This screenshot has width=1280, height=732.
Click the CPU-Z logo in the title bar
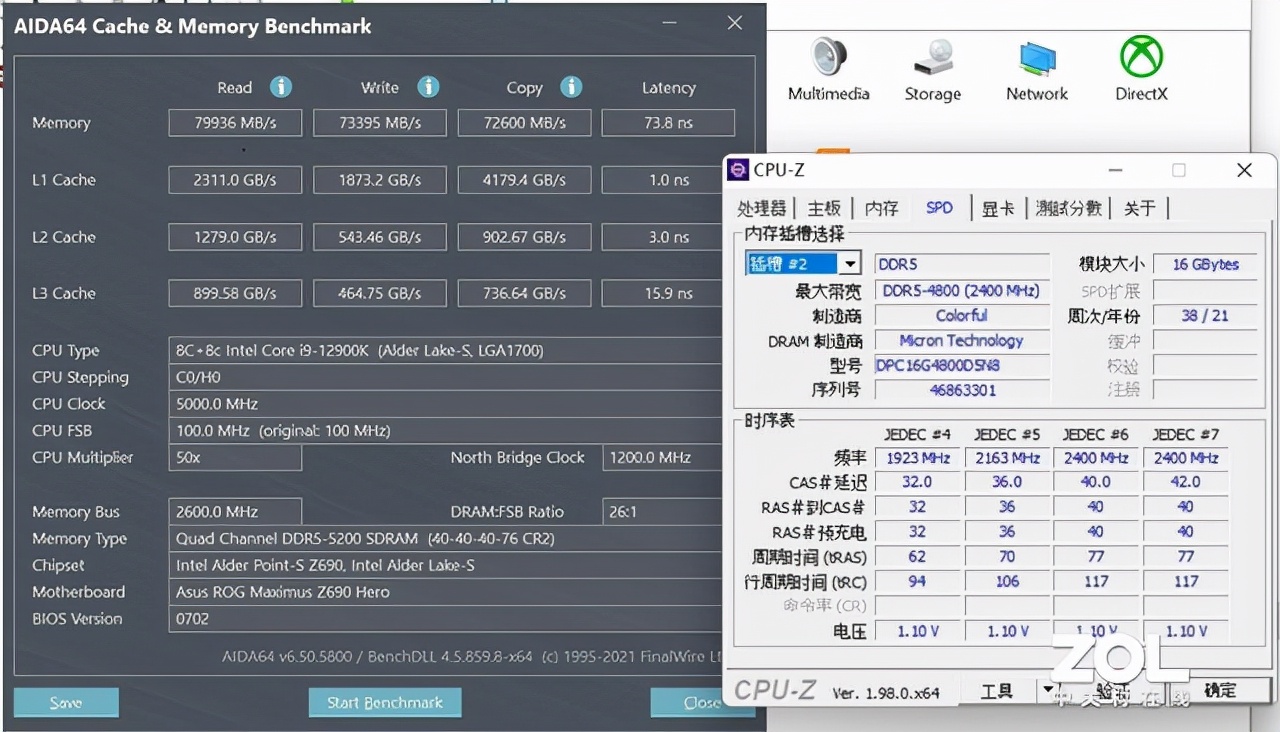(x=739, y=170)
